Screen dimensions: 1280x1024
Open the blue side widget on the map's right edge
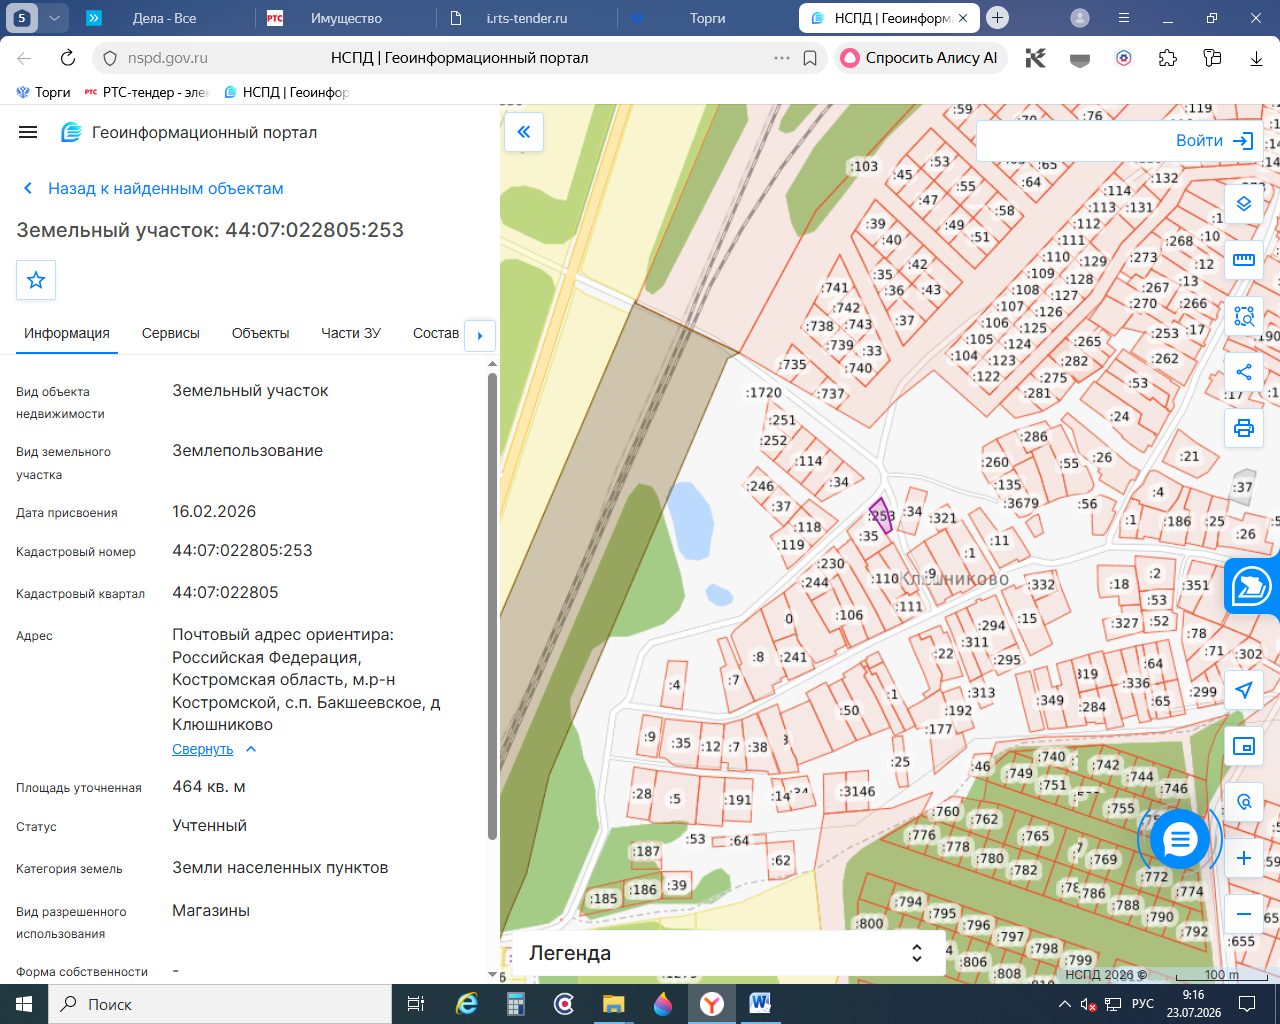point(1252,587)
